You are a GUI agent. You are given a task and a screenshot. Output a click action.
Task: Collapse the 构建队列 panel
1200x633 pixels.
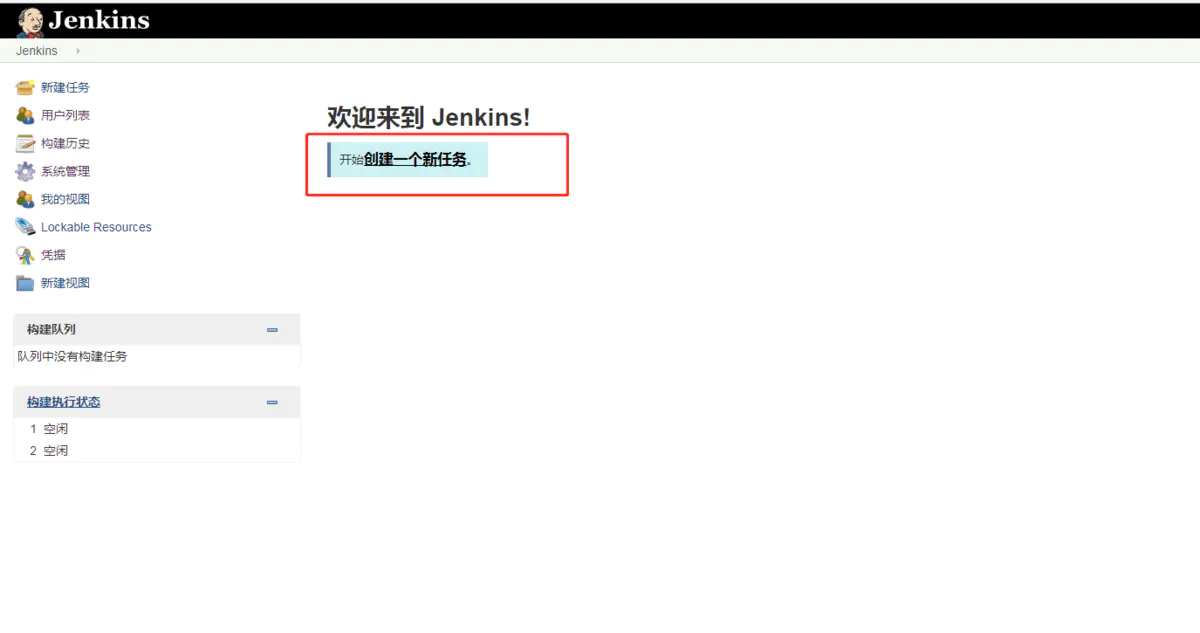click(272, 330)
